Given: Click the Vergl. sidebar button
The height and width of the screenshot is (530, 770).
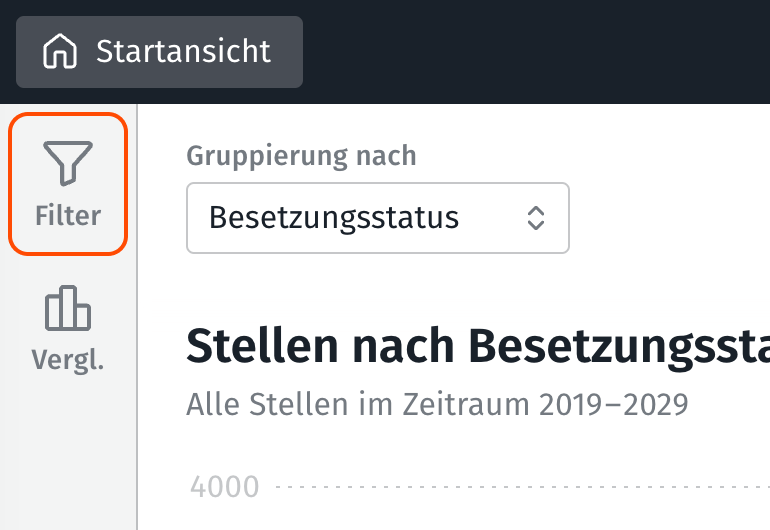Looking at the screenshot, I should tap(68, 330).
